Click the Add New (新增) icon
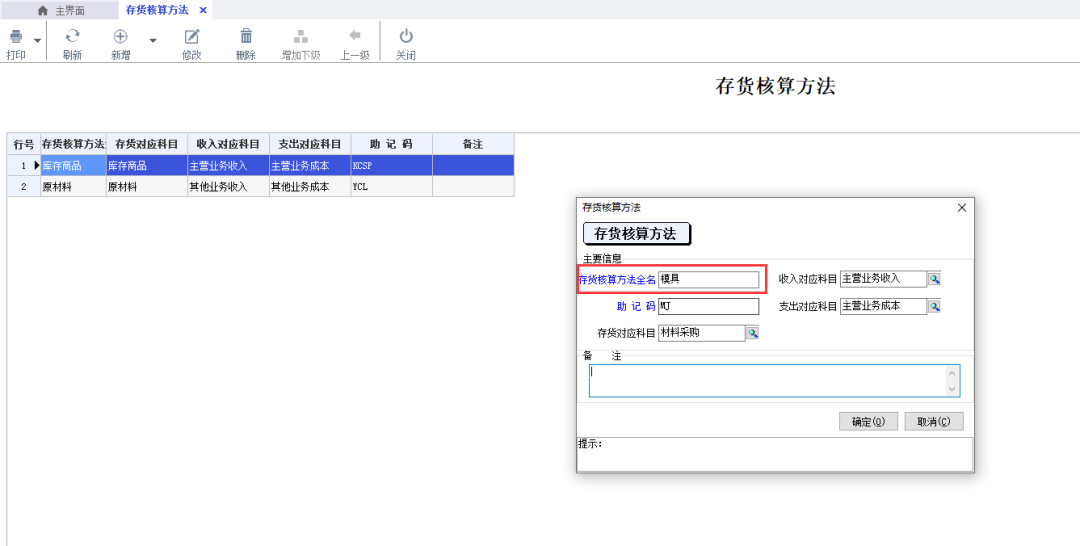The image size is (1080, 546). [x=120, y=37]
